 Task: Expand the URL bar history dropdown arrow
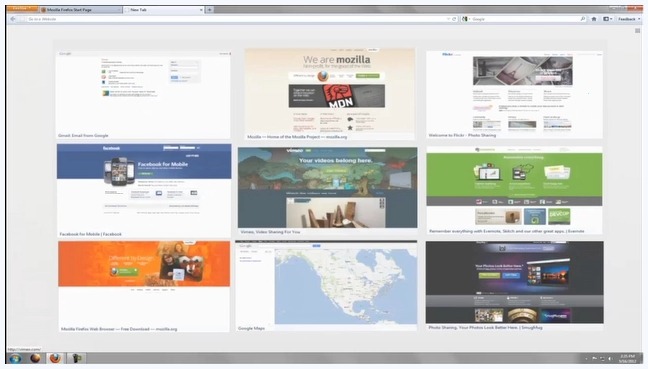pos(448,19)
